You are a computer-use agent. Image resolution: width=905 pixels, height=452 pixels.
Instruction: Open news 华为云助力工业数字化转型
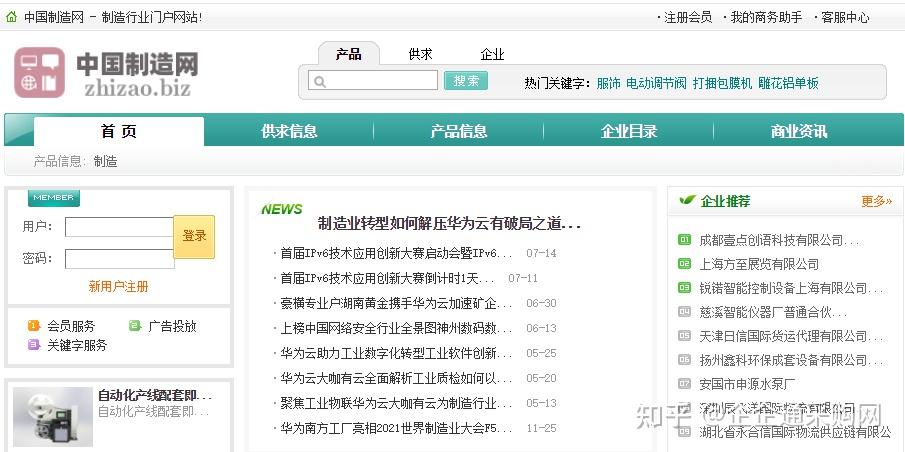[396, 353]
